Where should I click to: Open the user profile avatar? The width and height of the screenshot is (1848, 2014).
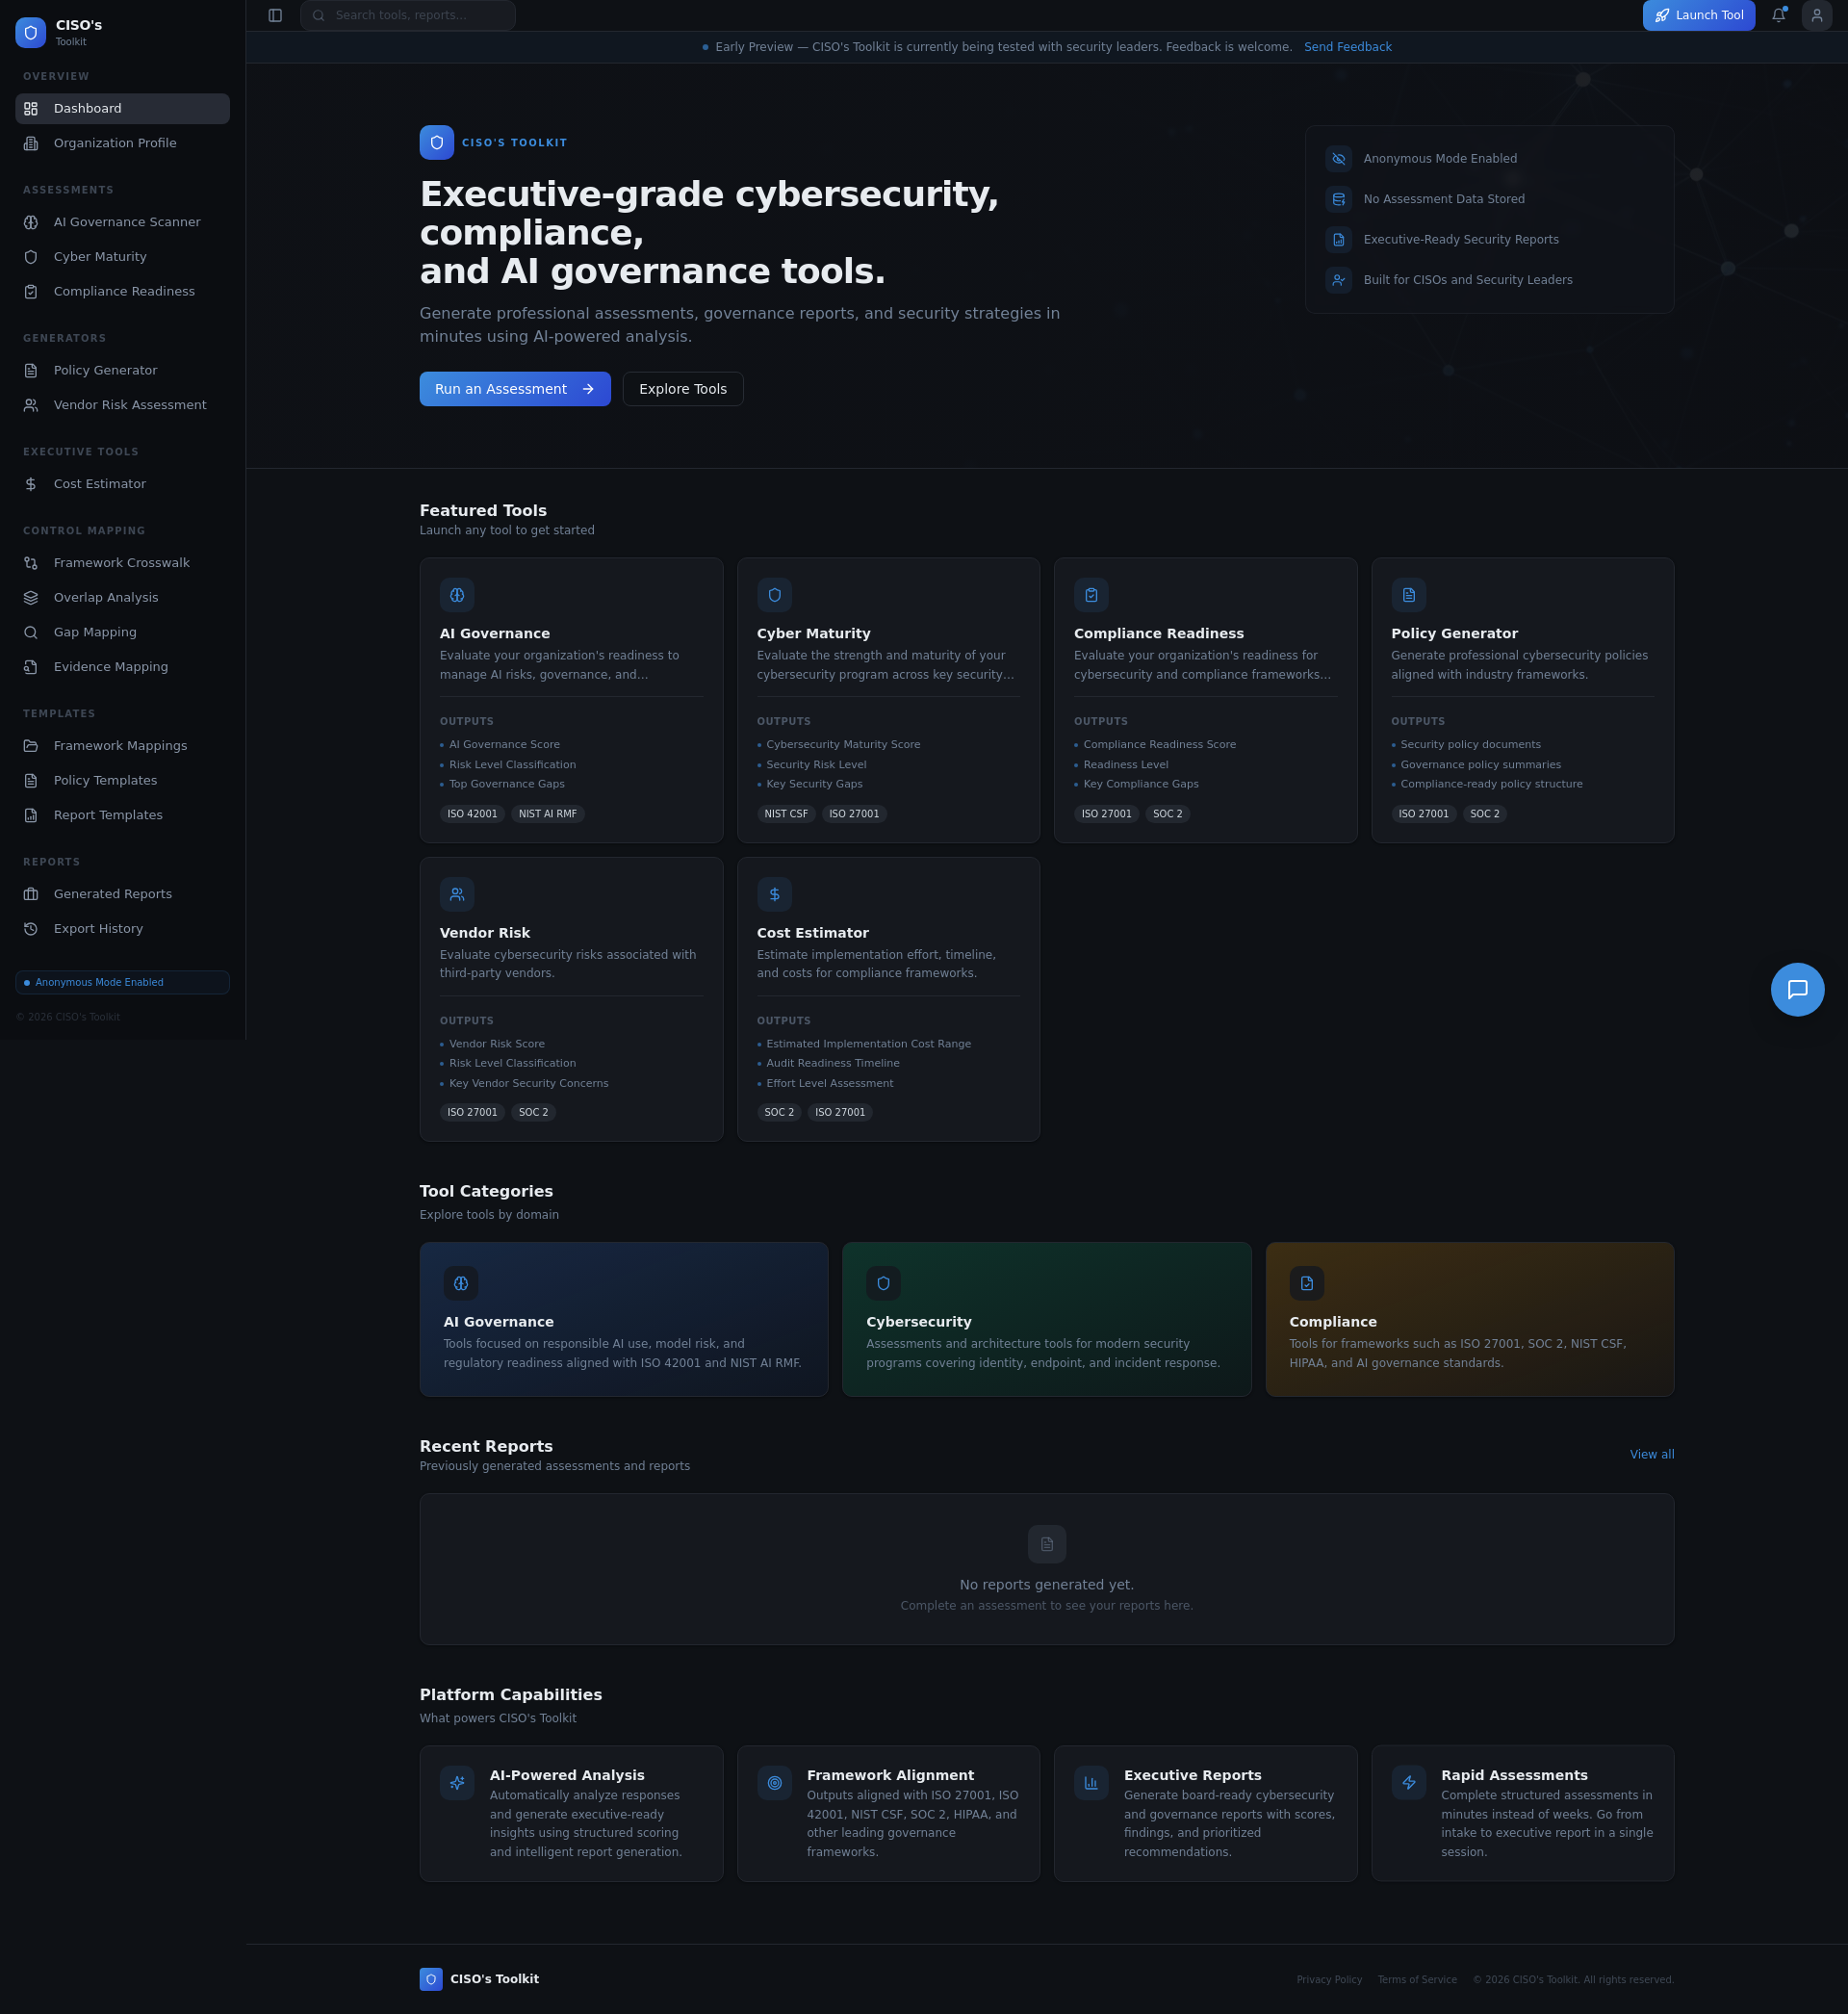coord(1816,15)
